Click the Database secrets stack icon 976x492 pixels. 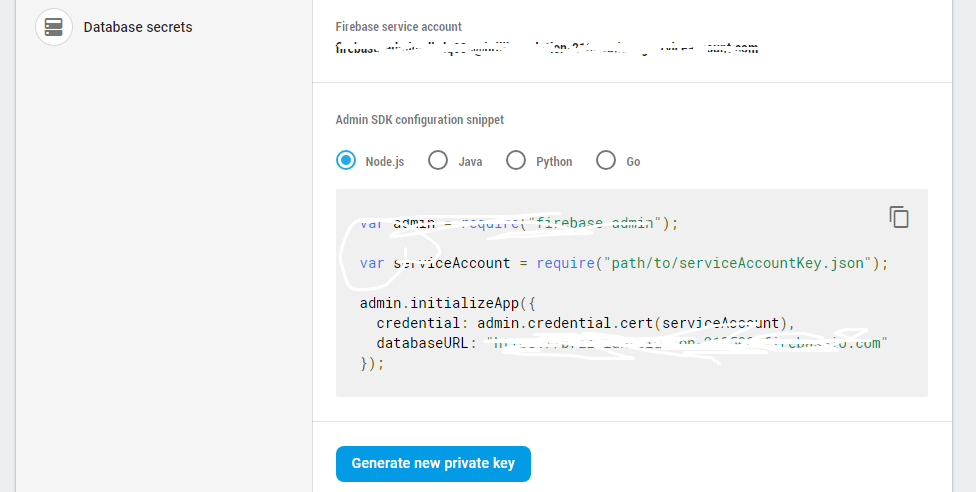54,27
